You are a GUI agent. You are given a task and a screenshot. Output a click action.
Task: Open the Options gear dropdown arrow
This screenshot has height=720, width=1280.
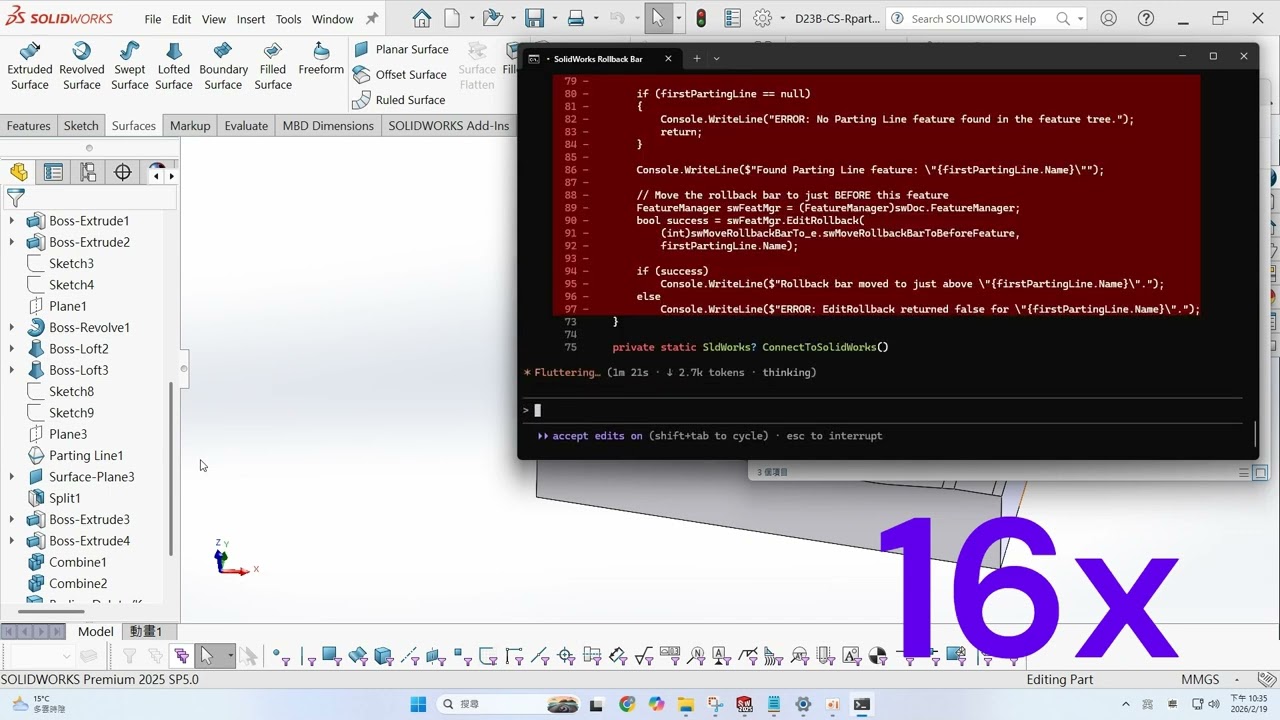point(782,18)
